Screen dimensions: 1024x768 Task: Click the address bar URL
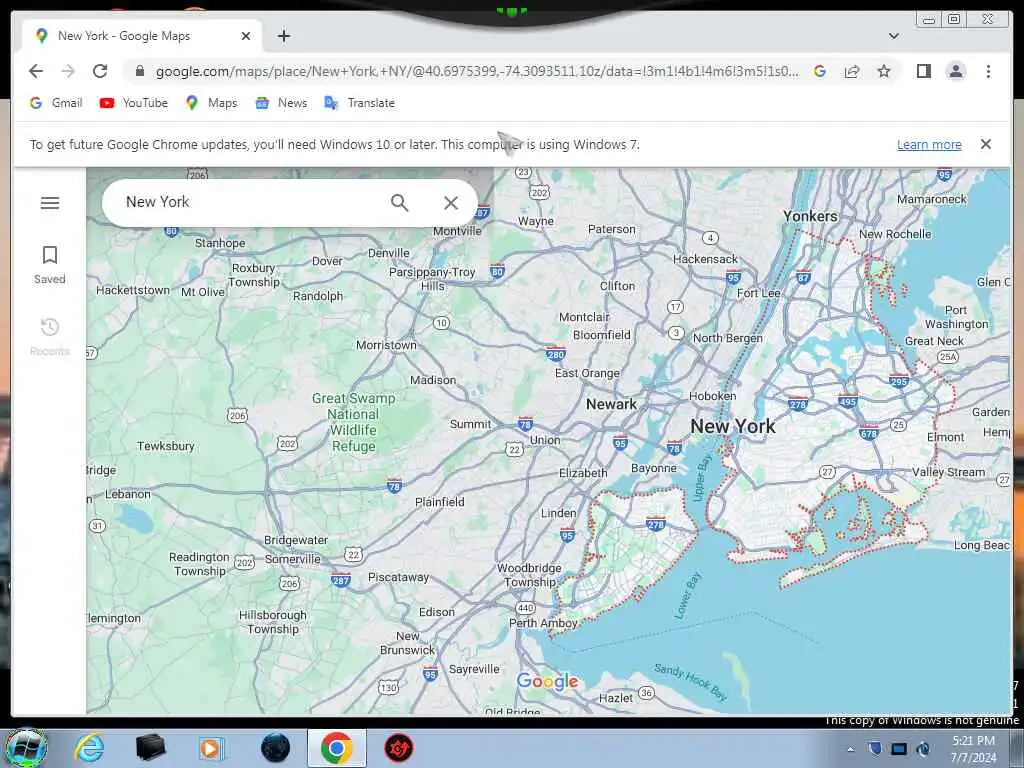pos(477,71)
